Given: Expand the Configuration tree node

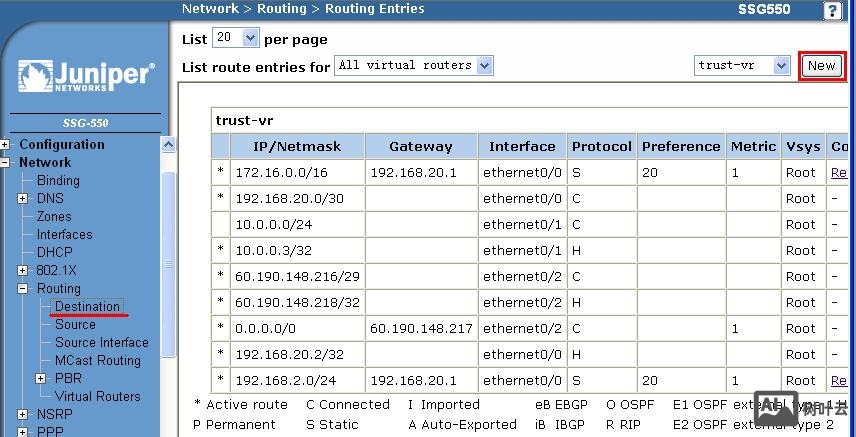Looking at the screenshot, I should click(5, 145).
